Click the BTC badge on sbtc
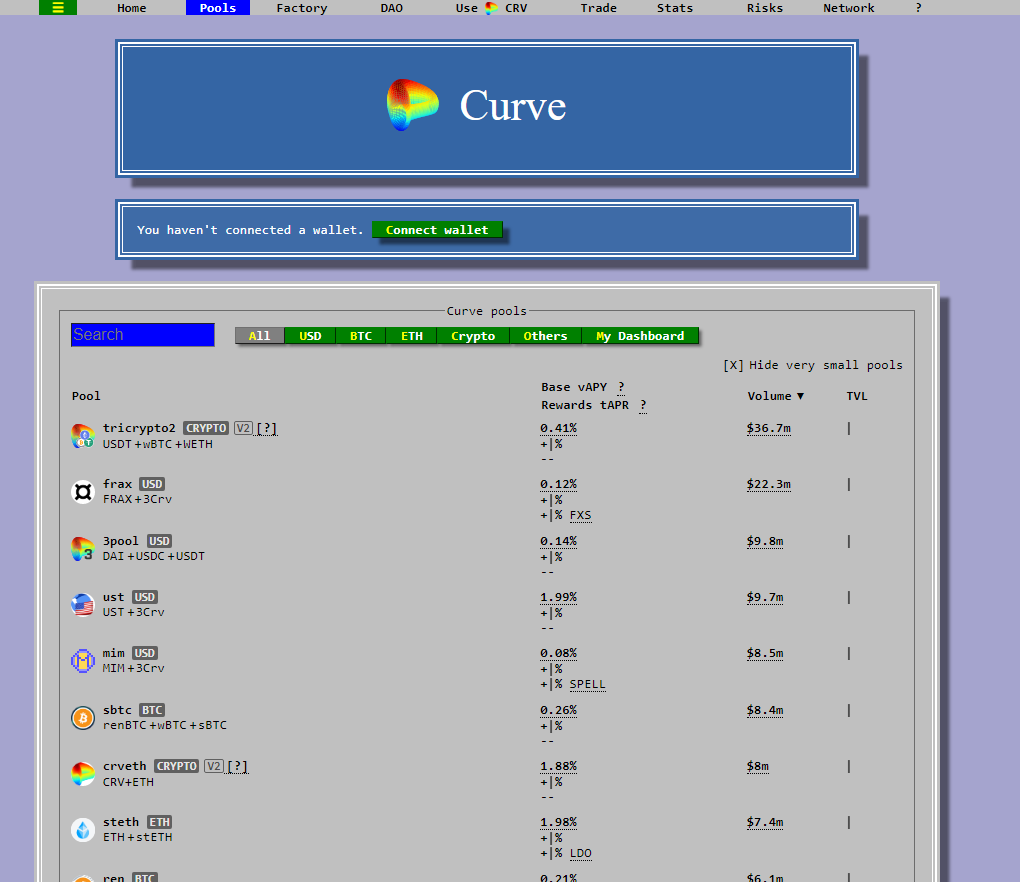1020x882 pixels. [152, 710]
